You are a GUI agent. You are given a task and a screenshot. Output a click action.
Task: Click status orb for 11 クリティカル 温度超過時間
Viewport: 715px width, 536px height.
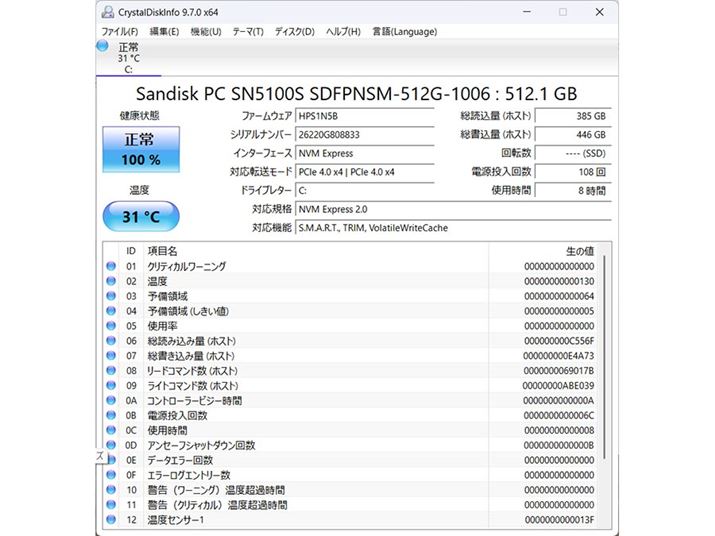(x=111, y=505)
